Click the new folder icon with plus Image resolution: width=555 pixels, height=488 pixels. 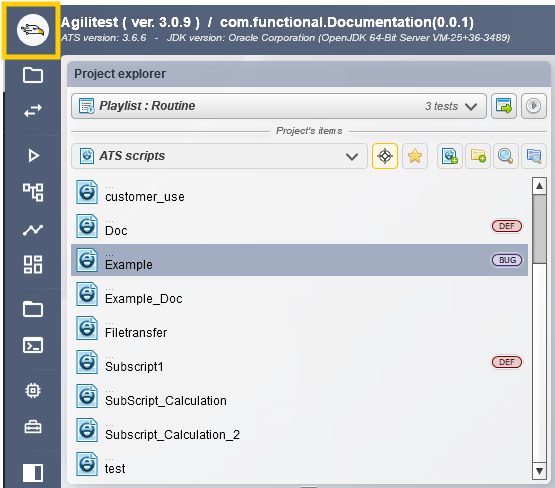pos(478,156)
